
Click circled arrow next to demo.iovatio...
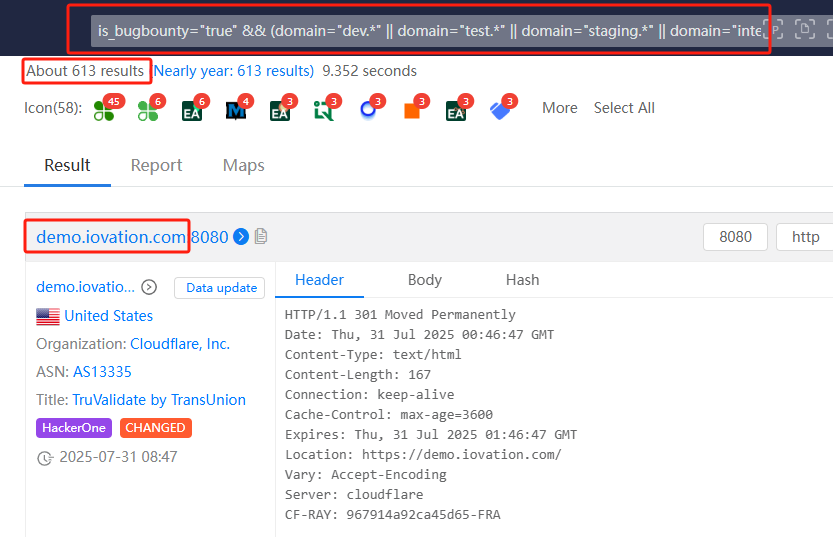(149, 287)
